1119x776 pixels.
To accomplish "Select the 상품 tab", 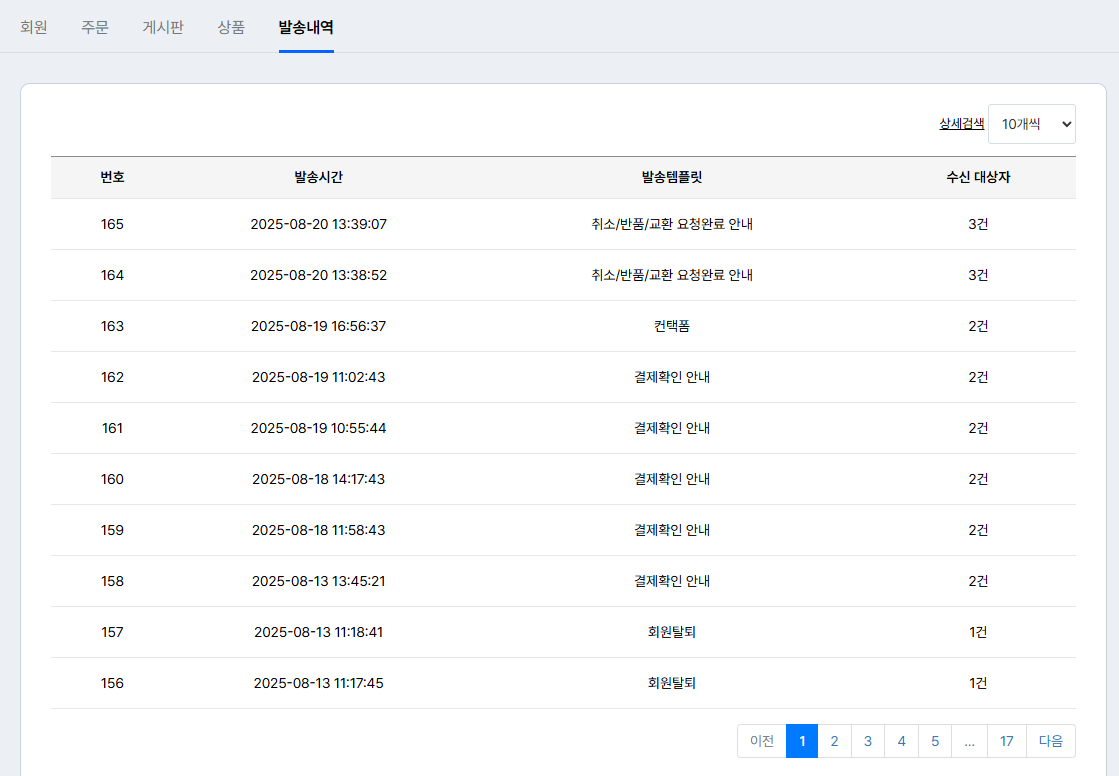I will 231,27.
